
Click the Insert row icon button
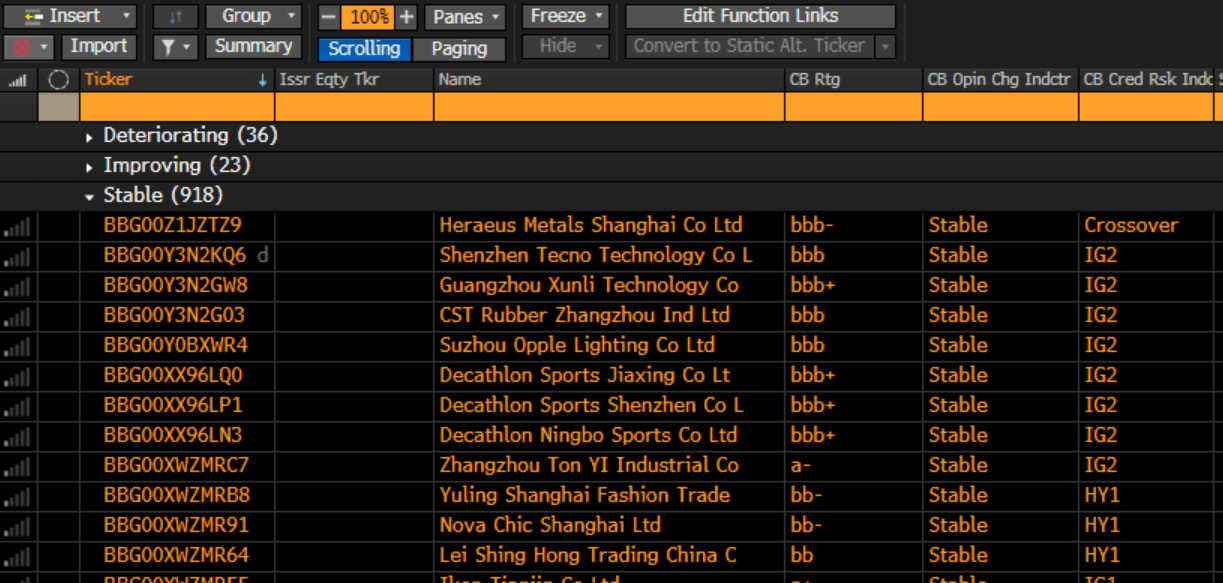tap(32, 16)
